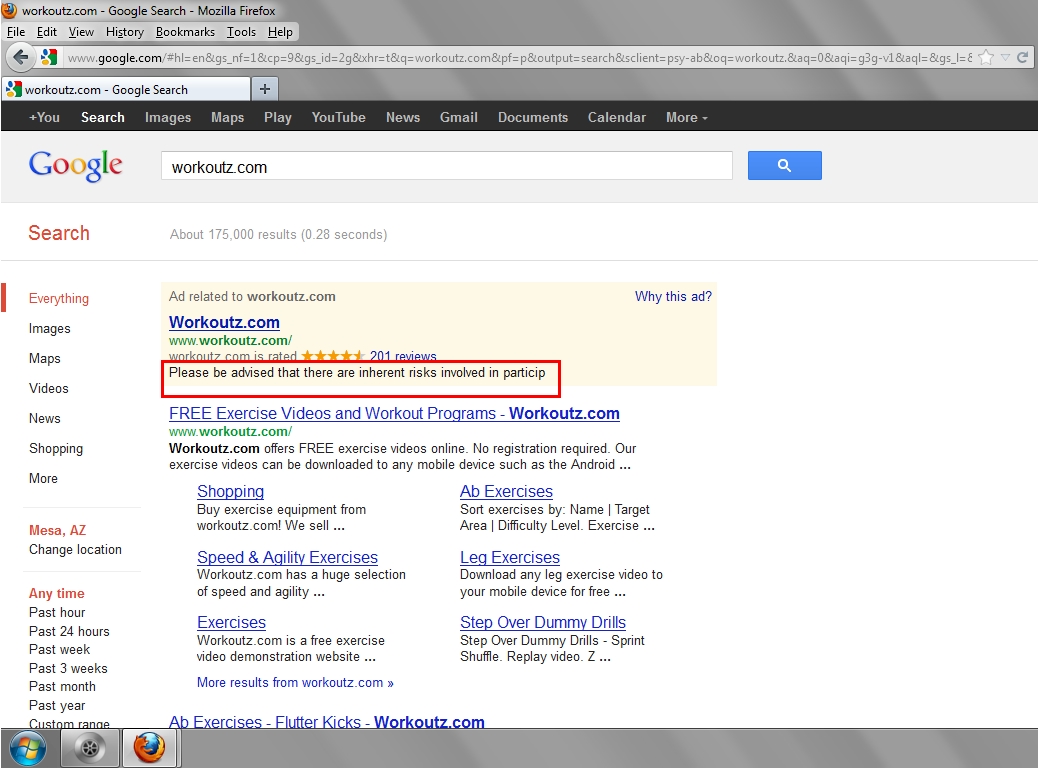Filter results by Videos in the sidebar
Viewport: 1038px width, 770px height.
click(x=48, y=389)
